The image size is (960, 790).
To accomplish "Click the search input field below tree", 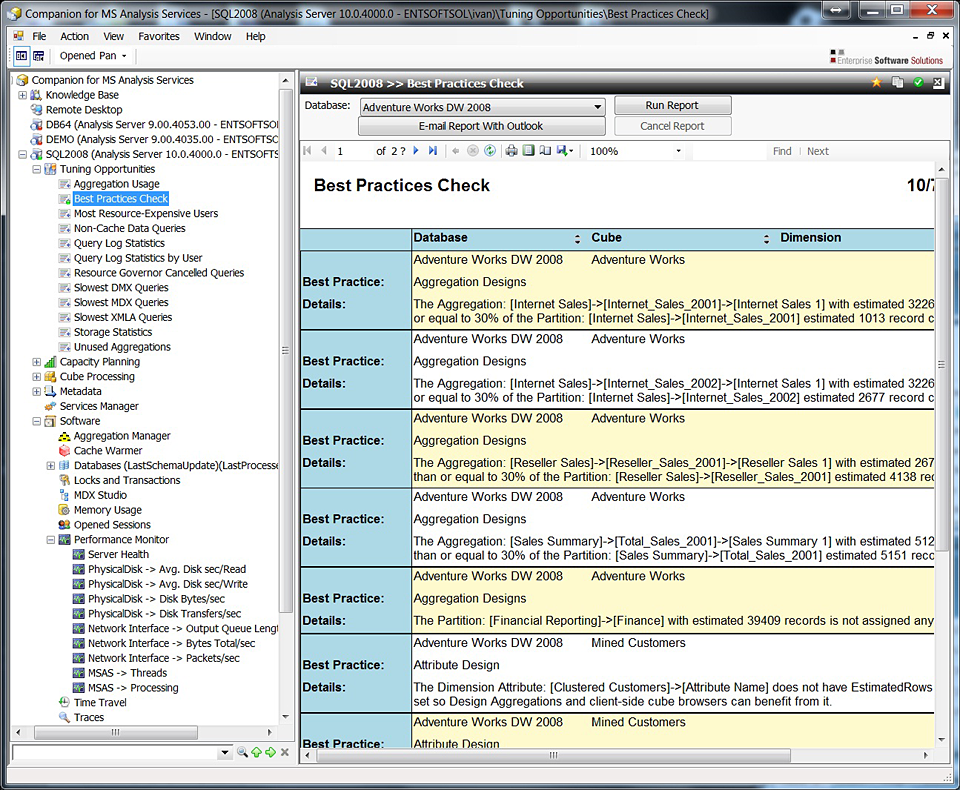I will (115, 753).
